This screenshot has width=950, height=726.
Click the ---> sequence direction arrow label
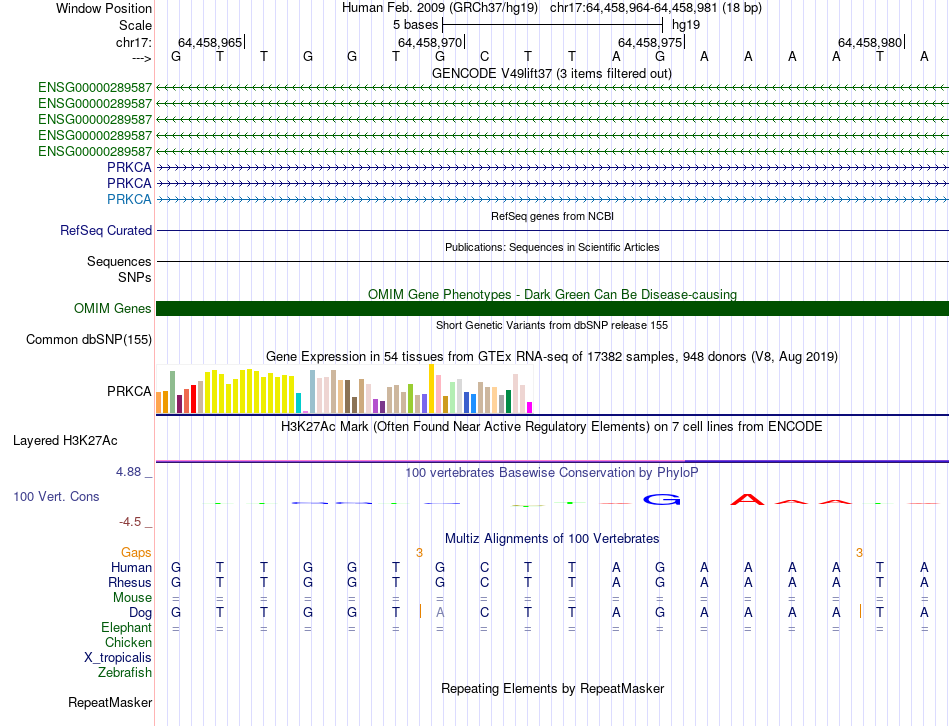point(142,58)
